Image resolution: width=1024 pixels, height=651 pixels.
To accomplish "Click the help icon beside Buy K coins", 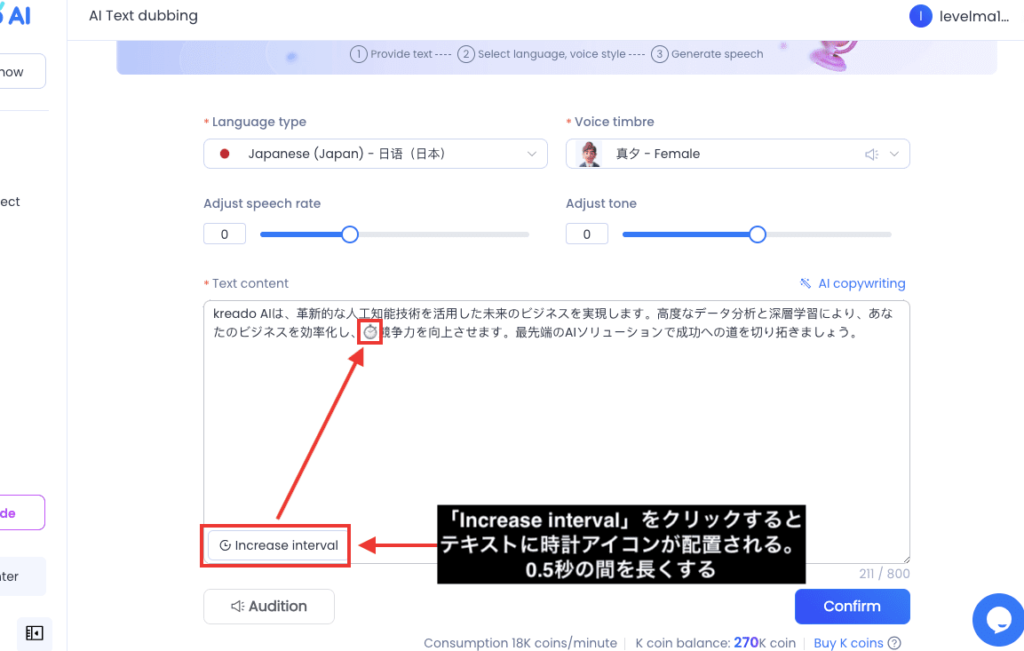I will tap(895, 643).
